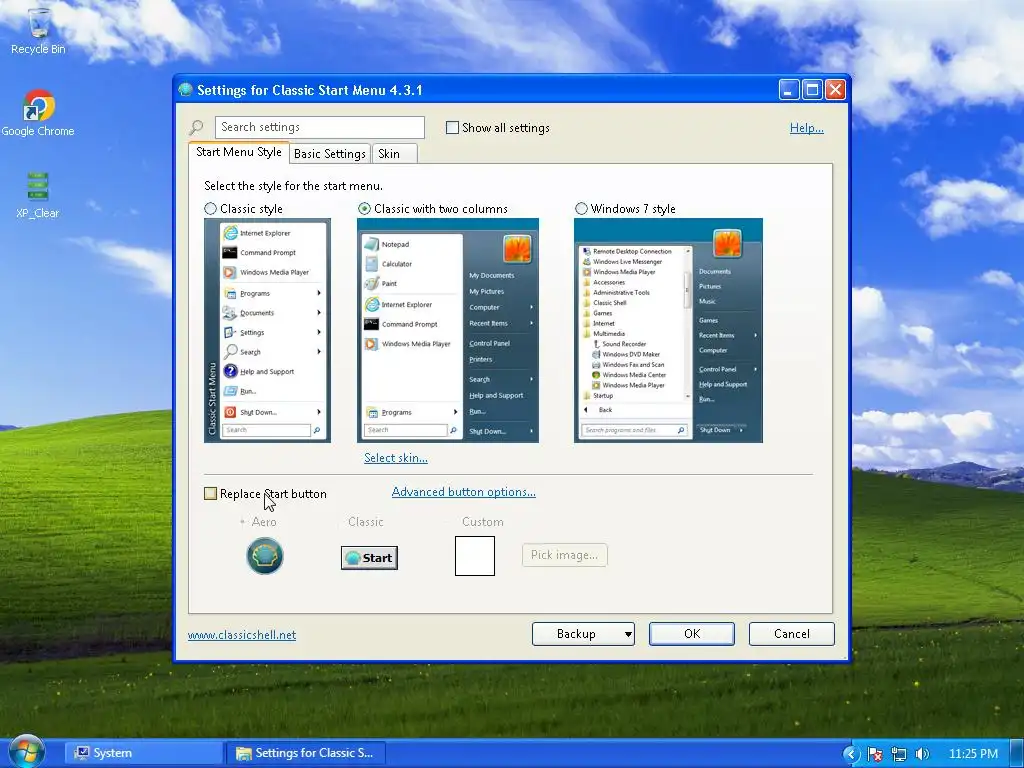Click the show desktop strip at taskbar end
Image resolution: width=1024 pixels, height=768 pixels.
[1017, 753]
